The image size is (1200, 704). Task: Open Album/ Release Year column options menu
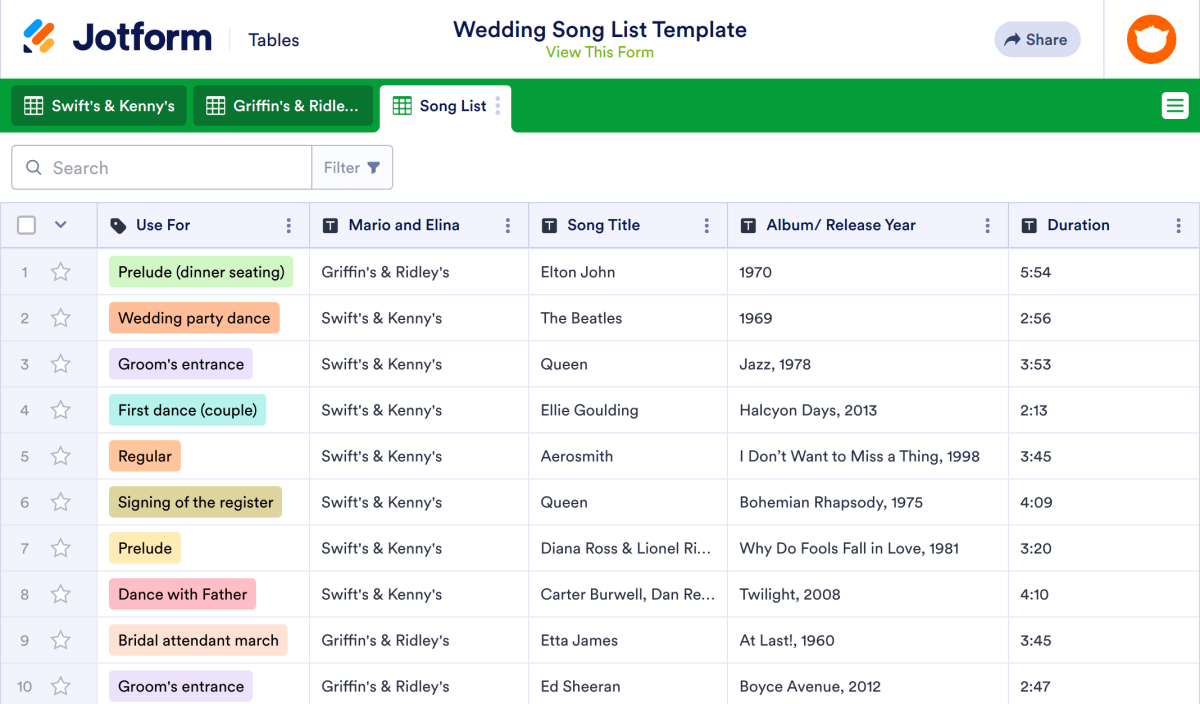(988, 226)
